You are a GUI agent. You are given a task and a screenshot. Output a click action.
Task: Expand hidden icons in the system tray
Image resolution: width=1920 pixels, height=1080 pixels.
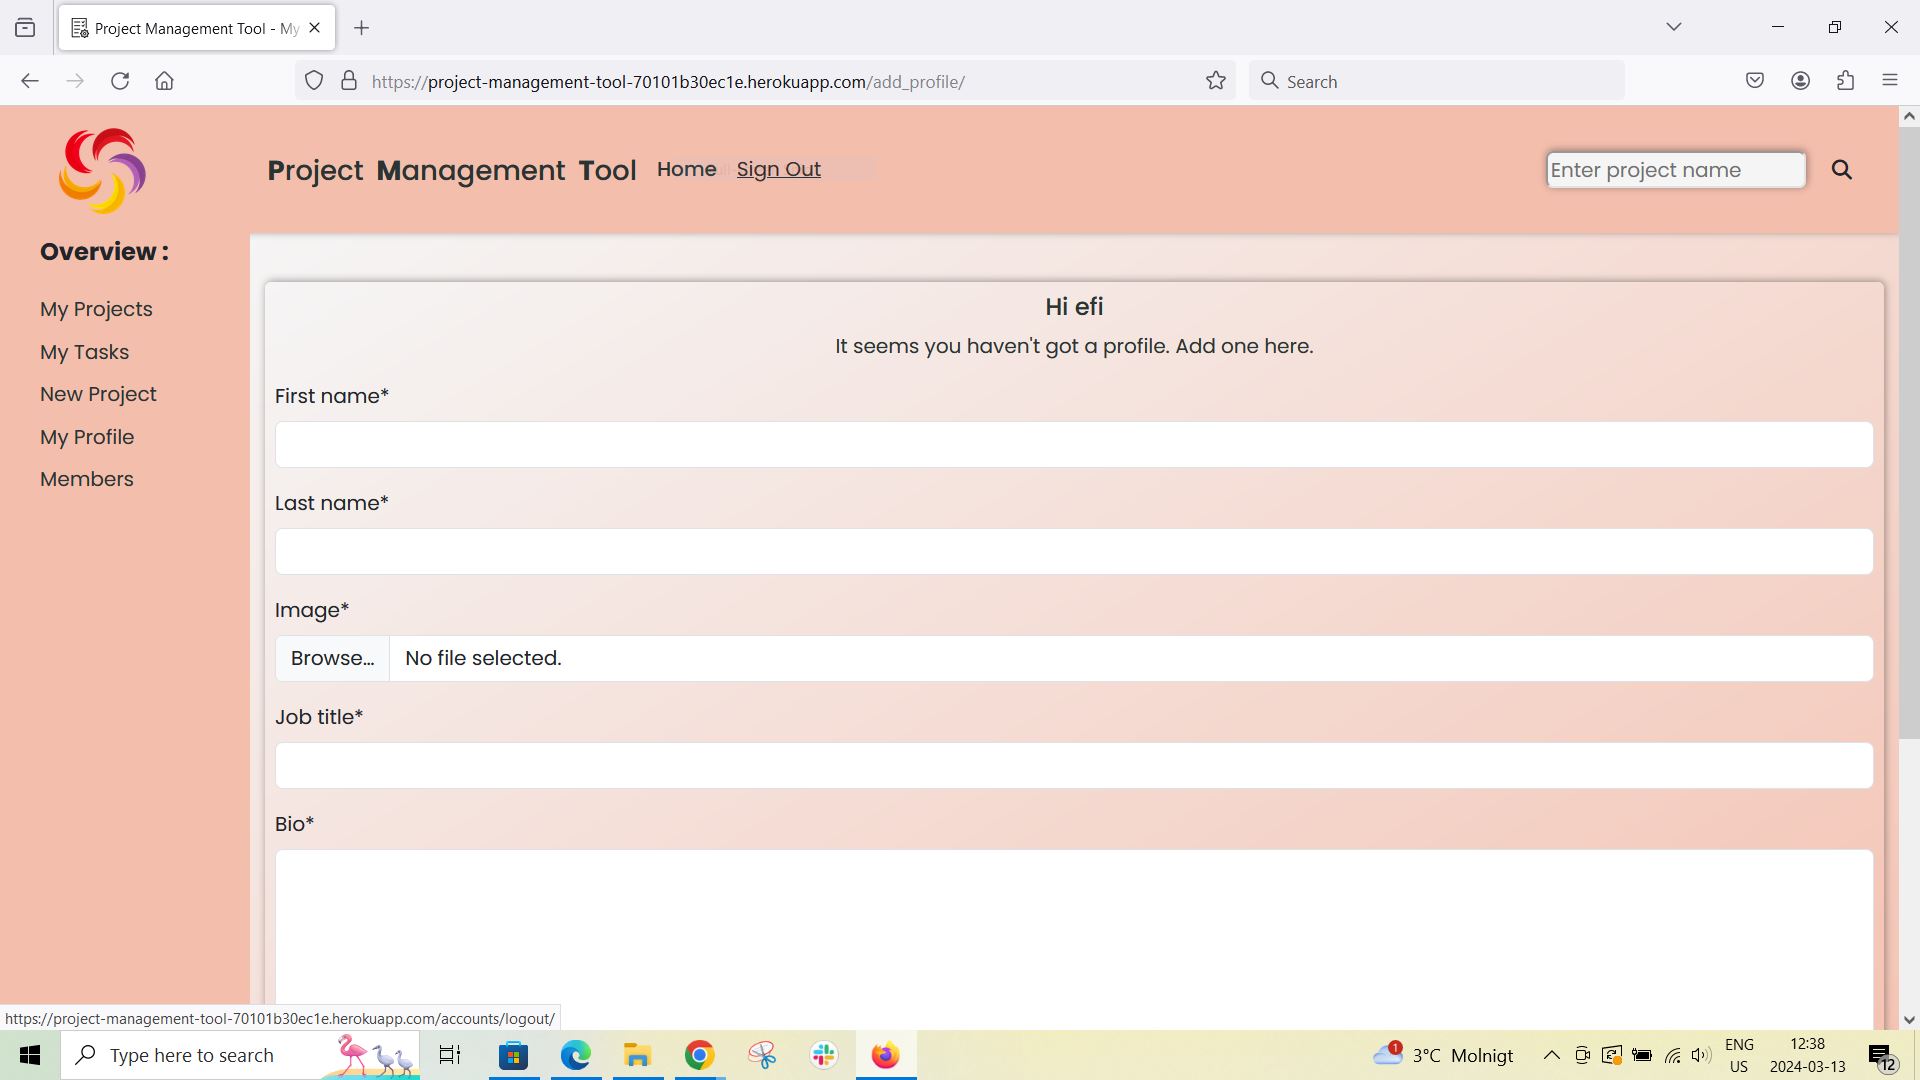click(x=1551, y=1055)
